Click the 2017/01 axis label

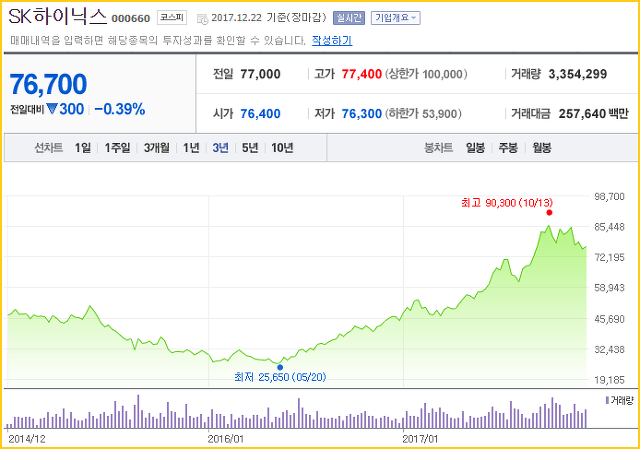pos(420,439)
